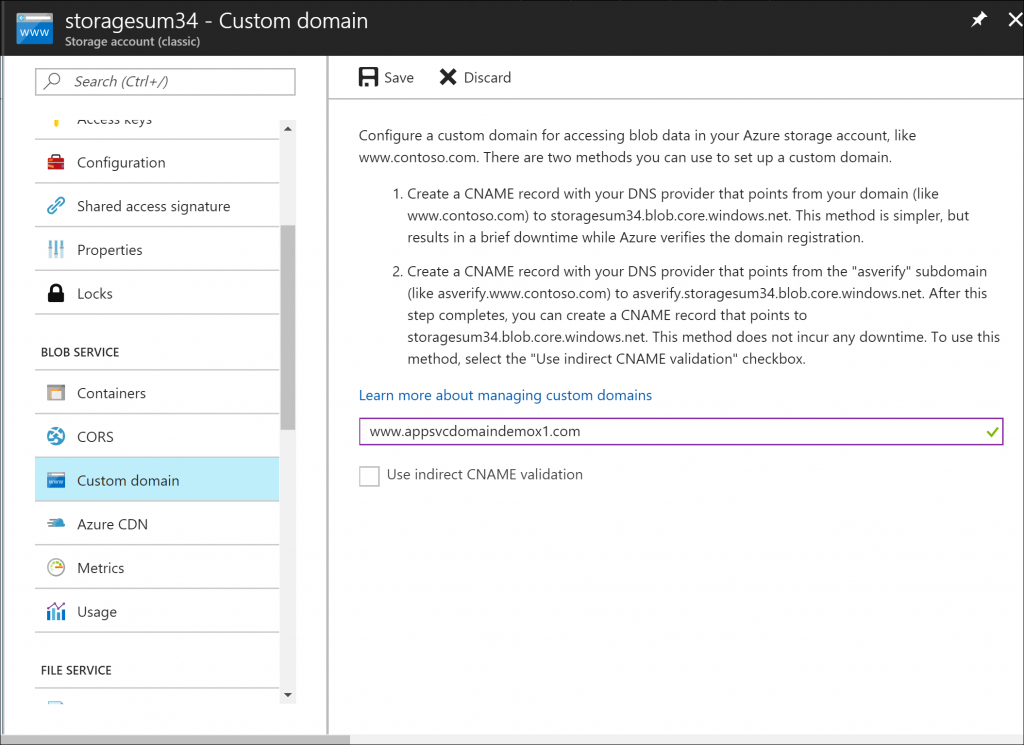
Task: Pin the blade using pin icon
Action: [x=979, y=20]
